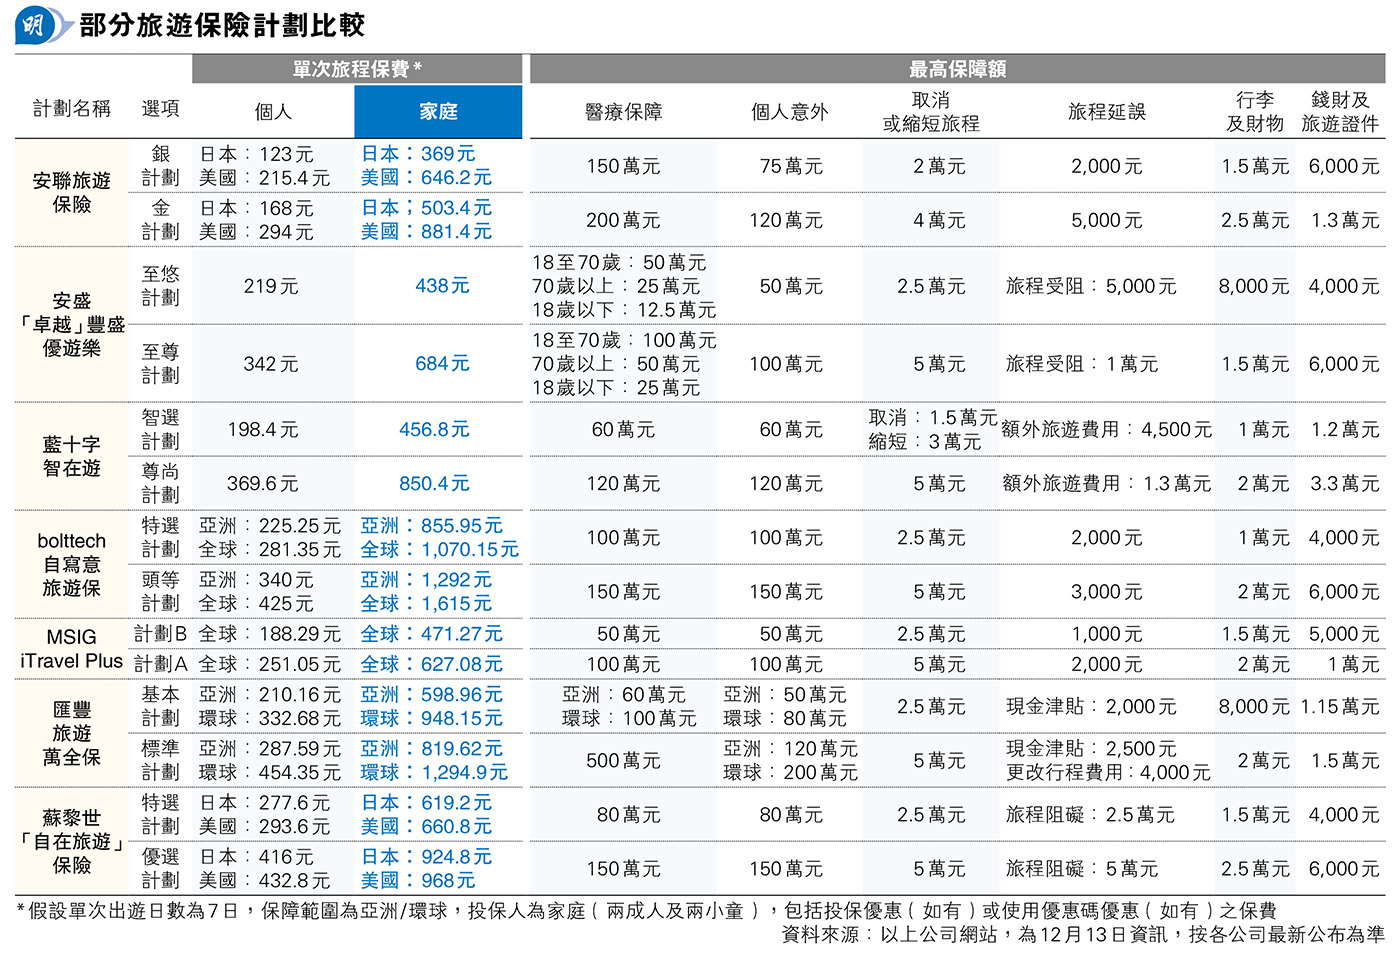Click the bolttech 自寫意旅遊保 plan name
This screenshot has height=956, width=1400.
click(x=71, y=564)
